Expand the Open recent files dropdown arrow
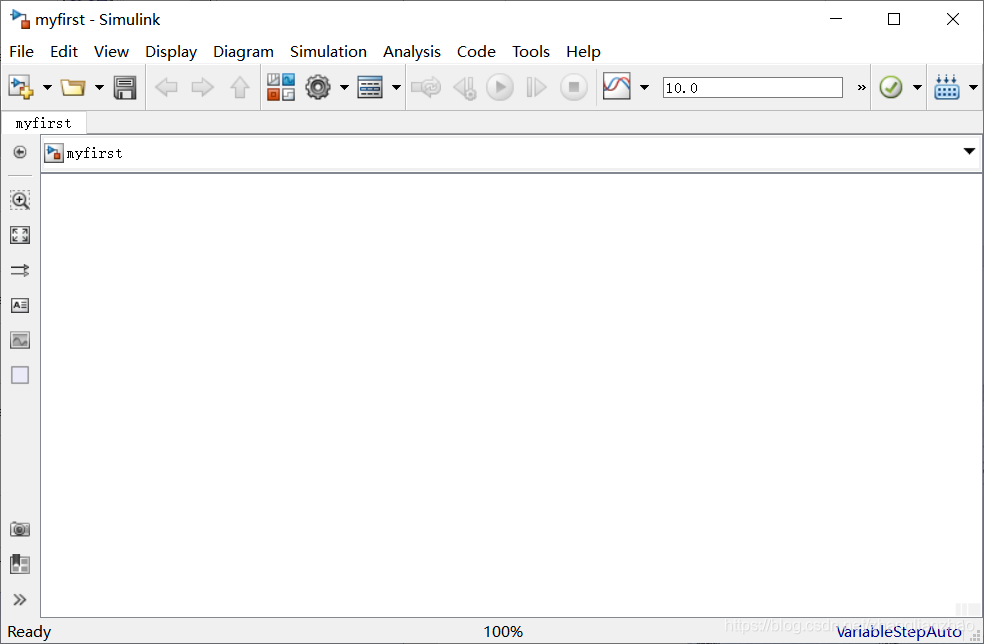 pyautogui.click(x=99, y=87)
